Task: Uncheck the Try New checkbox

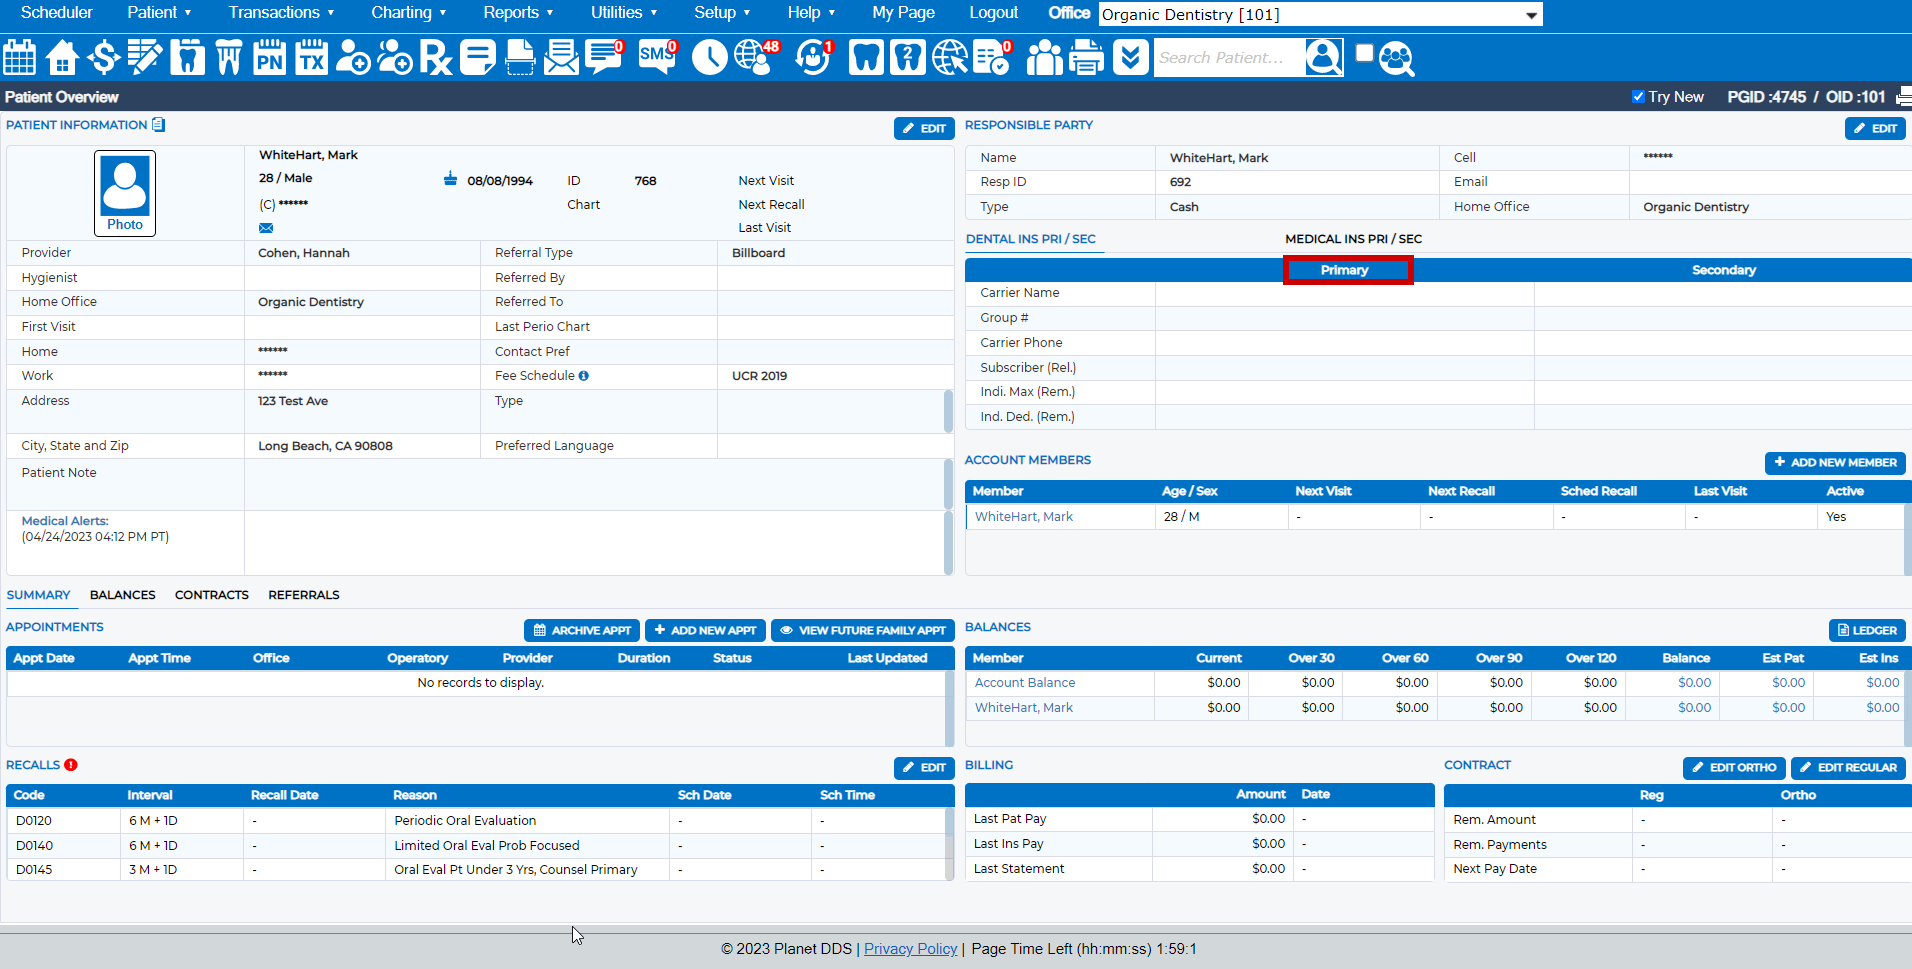Action: point(1639,96)
